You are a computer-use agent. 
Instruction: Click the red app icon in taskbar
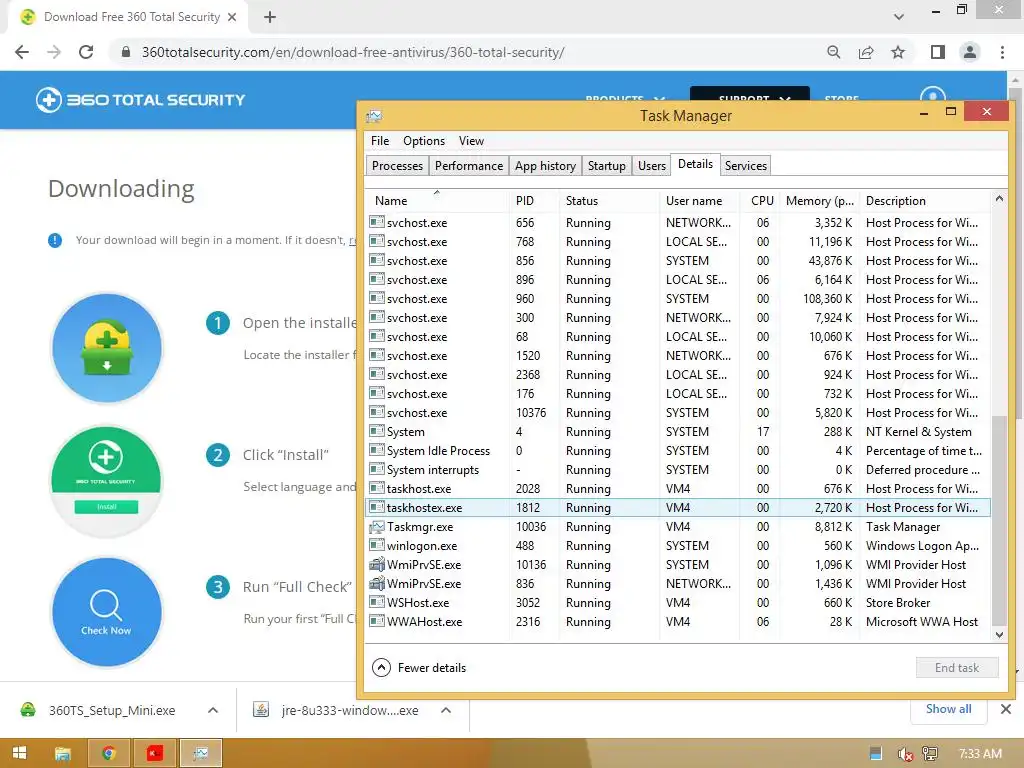tap(155, 753)
